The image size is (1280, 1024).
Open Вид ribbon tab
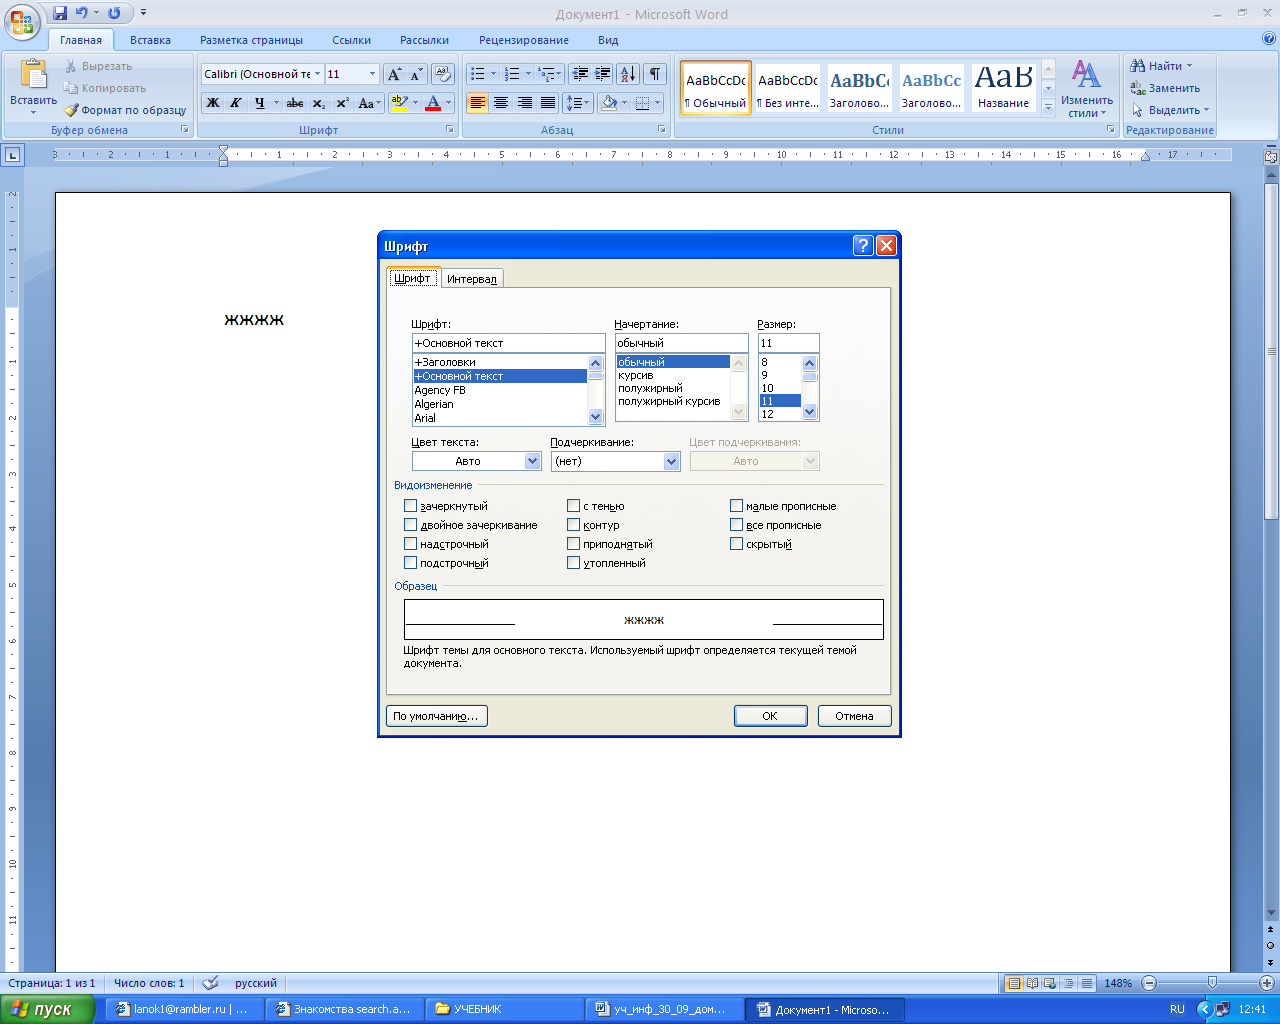(608, 40)
